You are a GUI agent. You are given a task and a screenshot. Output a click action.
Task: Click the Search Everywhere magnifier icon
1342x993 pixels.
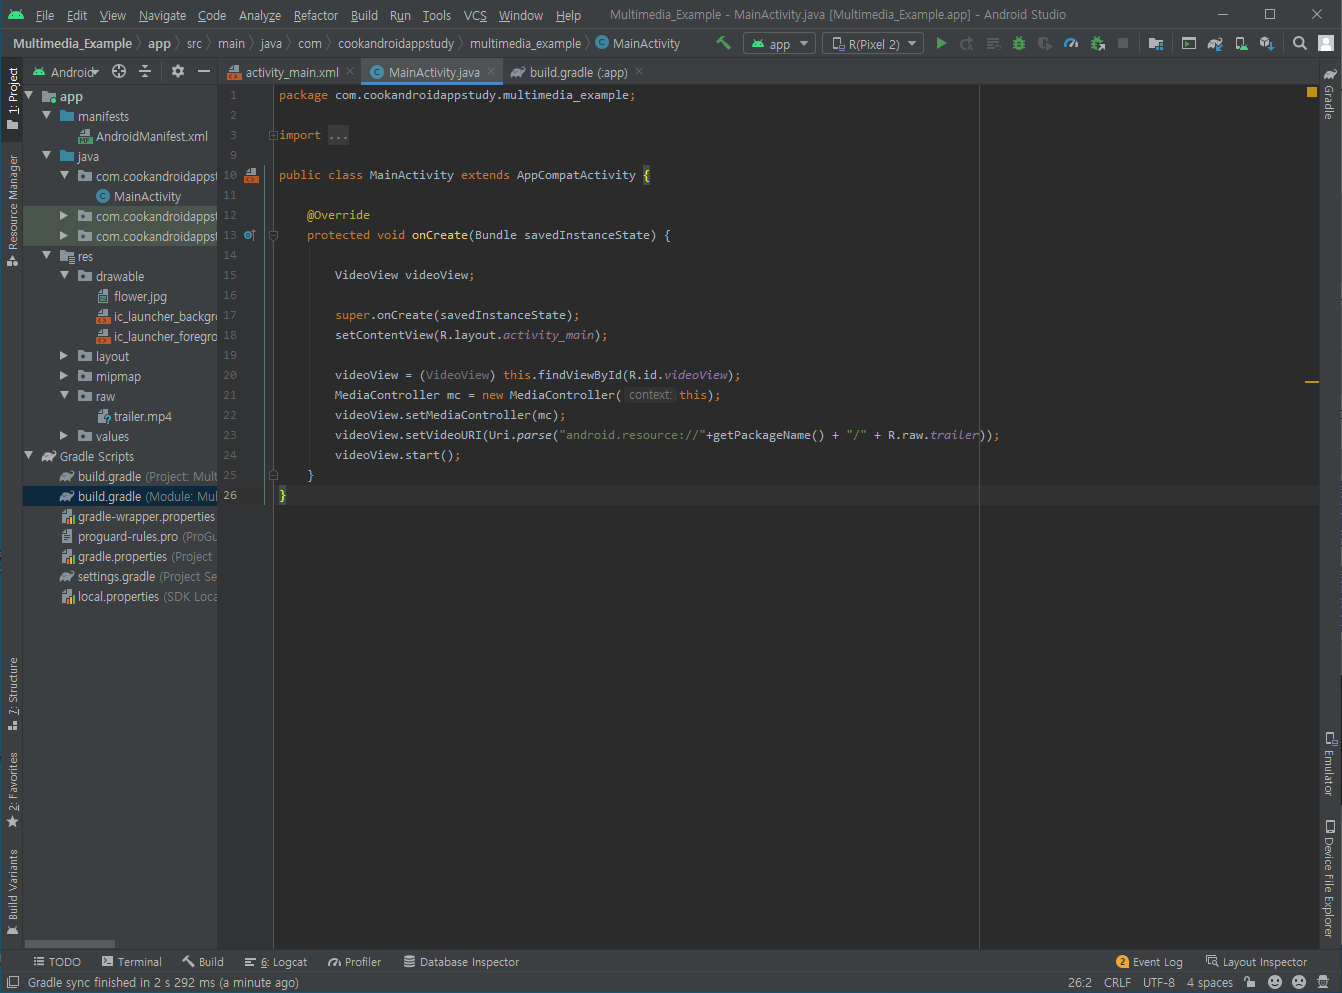[1300, 43]
